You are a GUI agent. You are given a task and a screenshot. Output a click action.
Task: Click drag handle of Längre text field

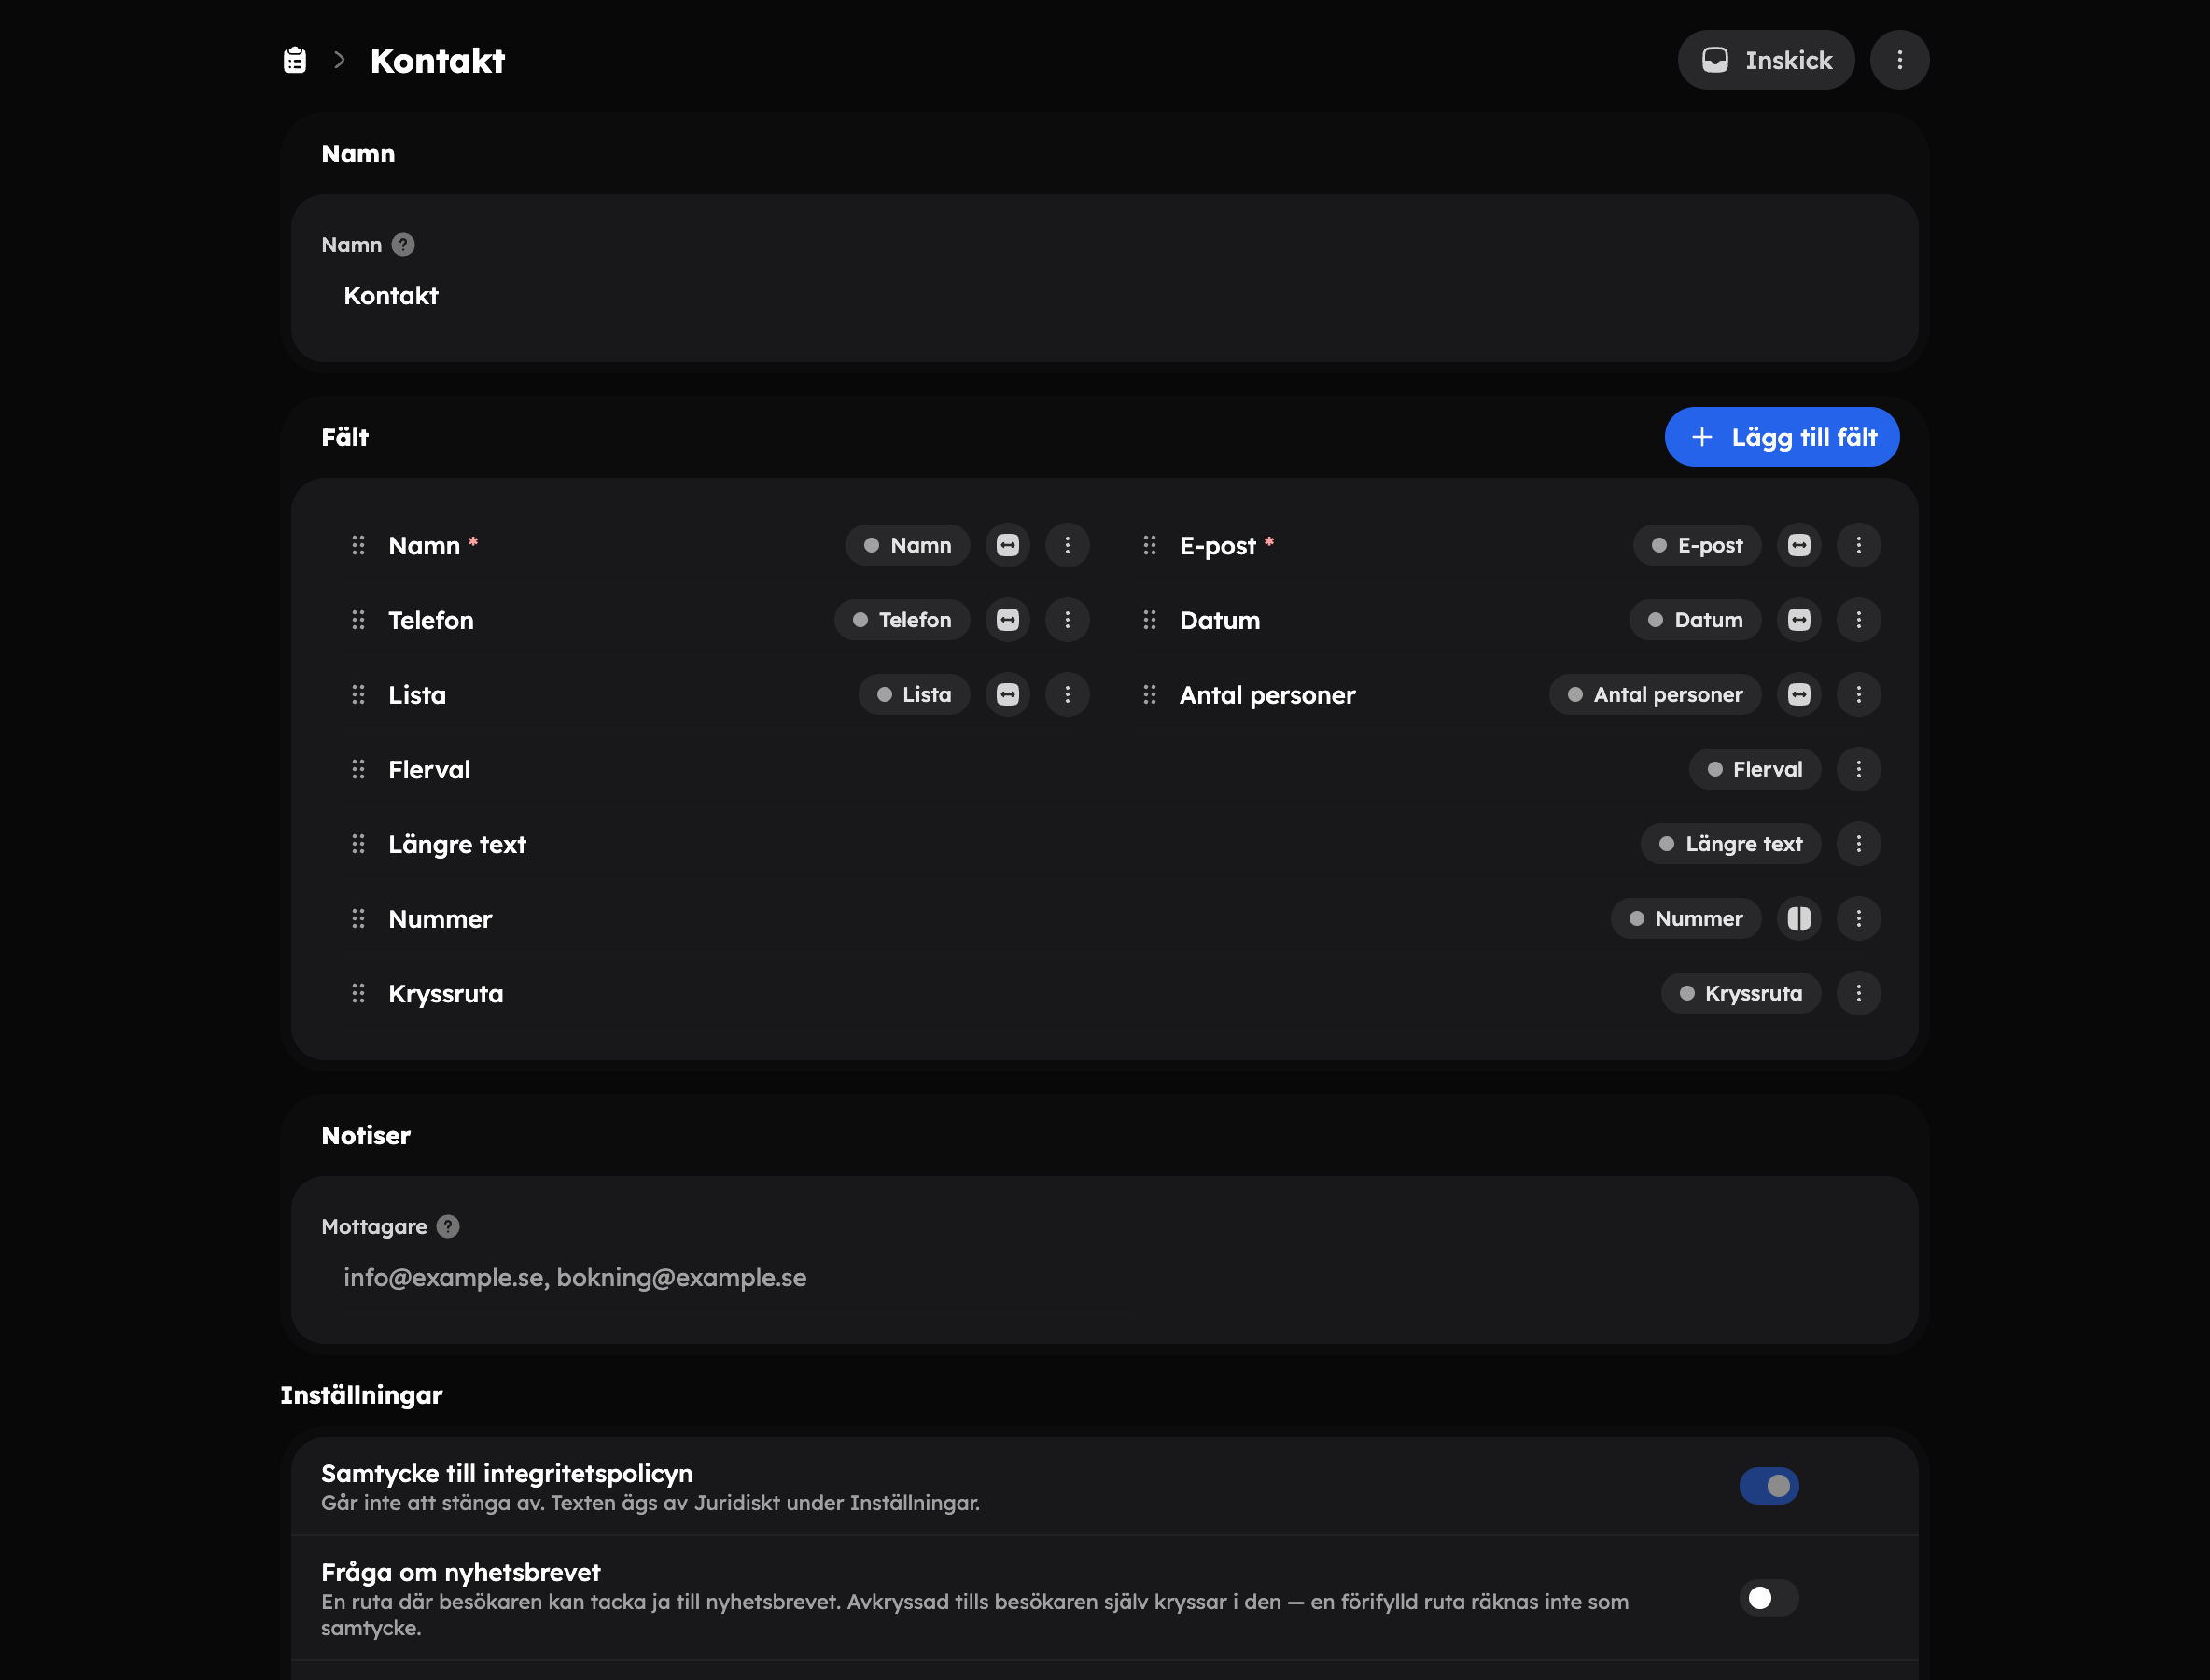[358, 844]
